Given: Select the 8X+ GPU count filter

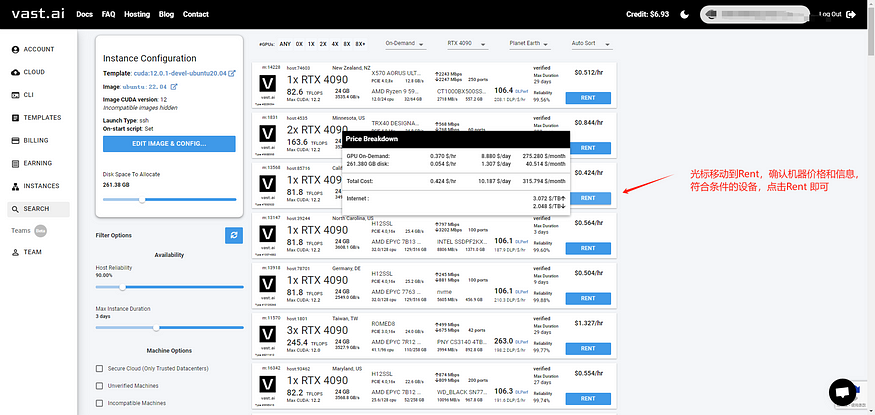Looking at the screenshot, I should click(x=360, y=44).
